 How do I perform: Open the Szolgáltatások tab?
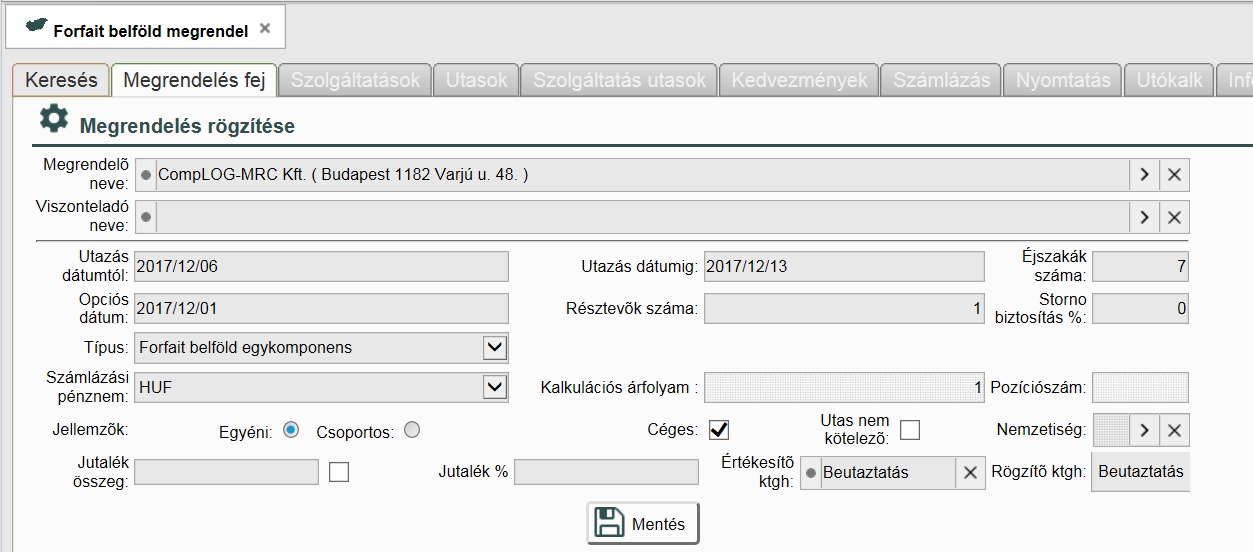355,80
